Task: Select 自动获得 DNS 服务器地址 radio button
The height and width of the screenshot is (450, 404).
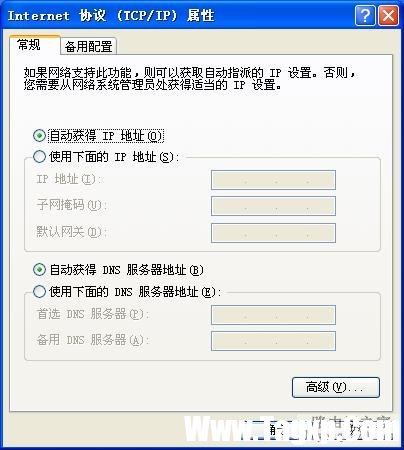Action: [39, 269]
